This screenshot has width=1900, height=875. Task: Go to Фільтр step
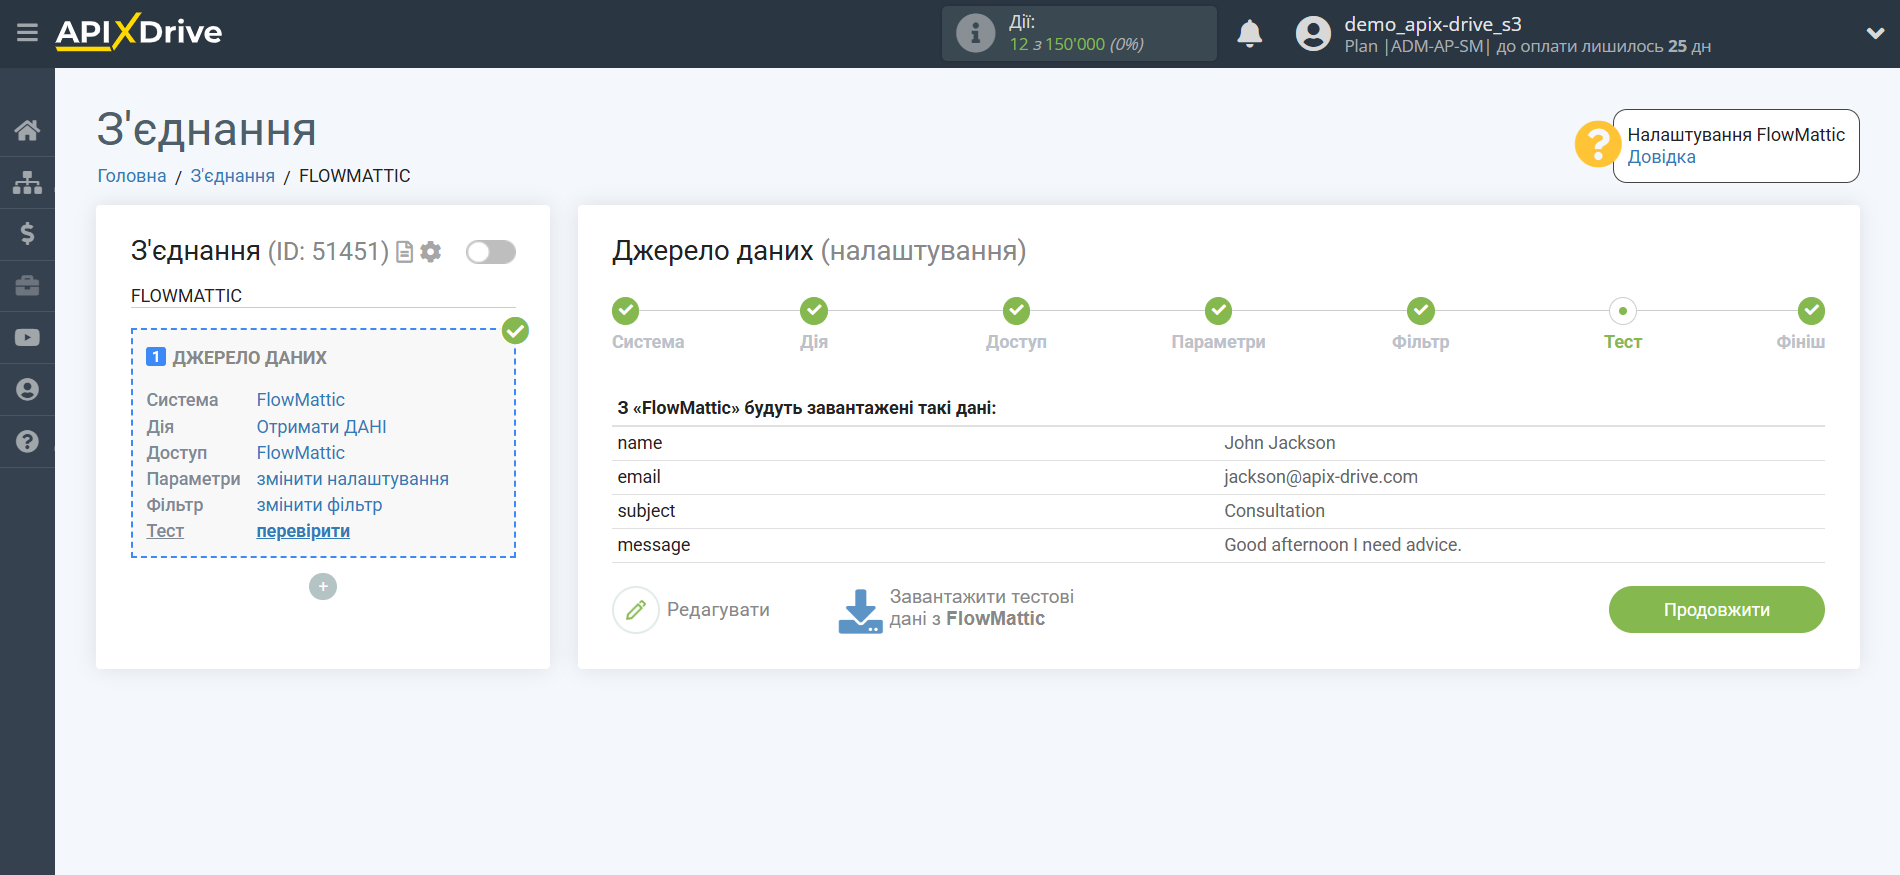(x=1421, y=311)
